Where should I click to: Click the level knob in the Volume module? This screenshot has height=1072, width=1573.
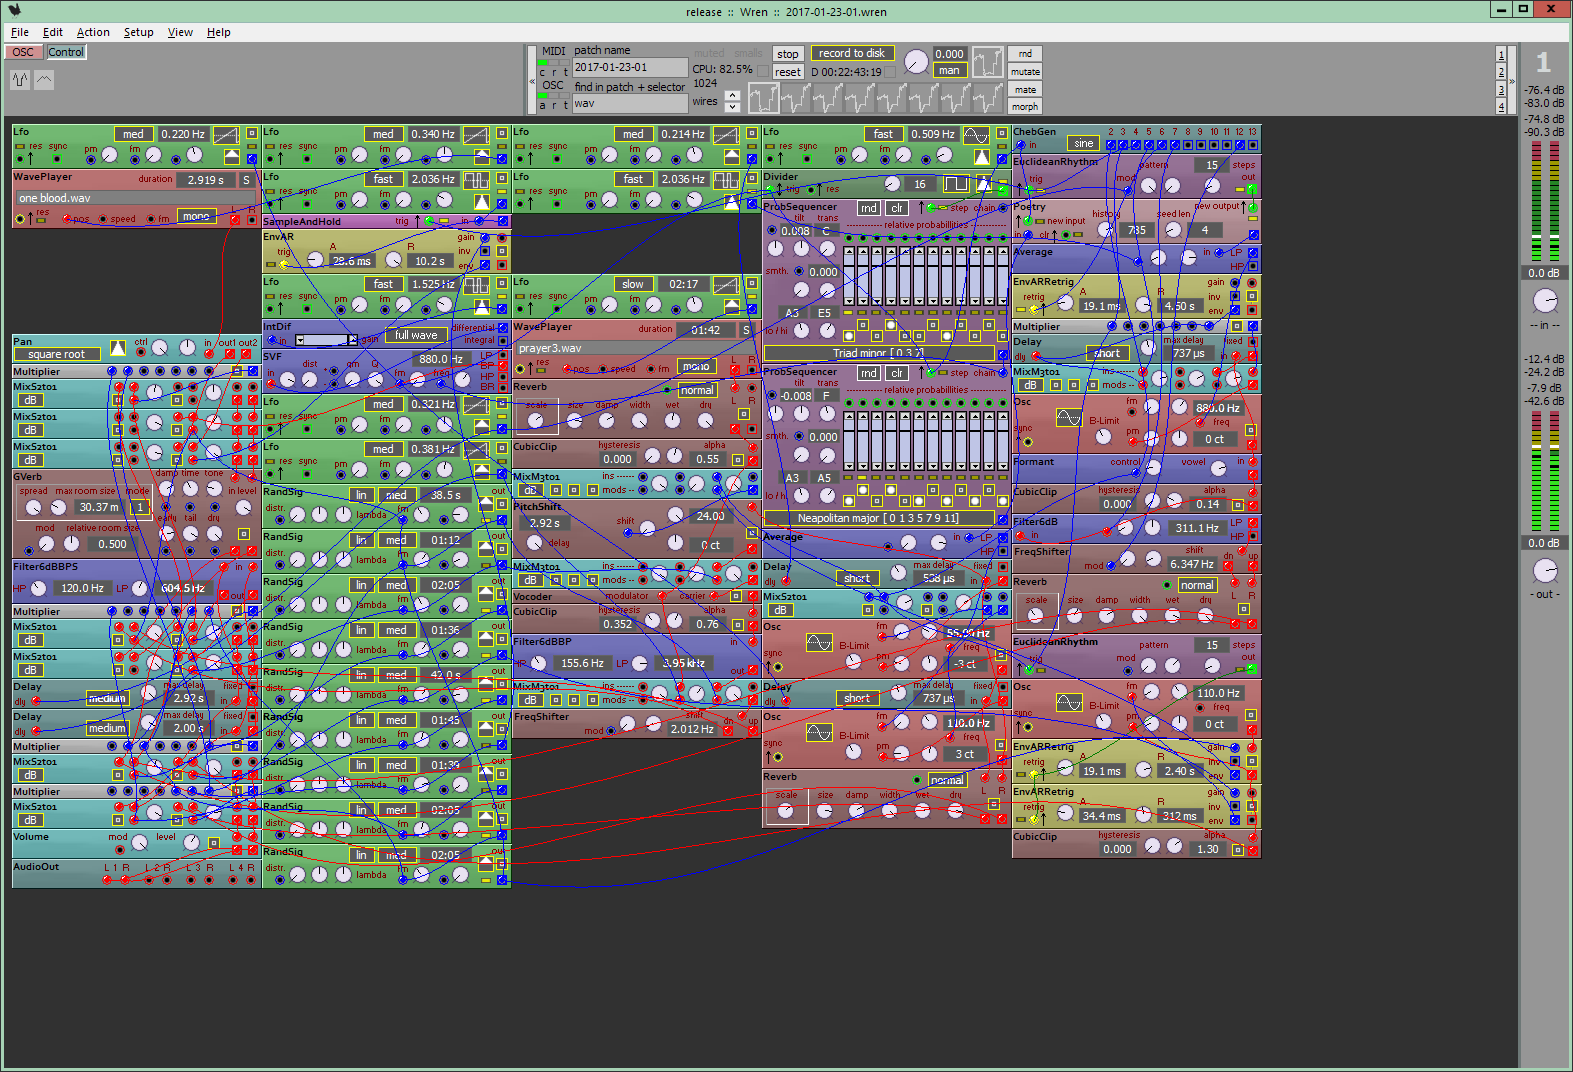(191, 843)
